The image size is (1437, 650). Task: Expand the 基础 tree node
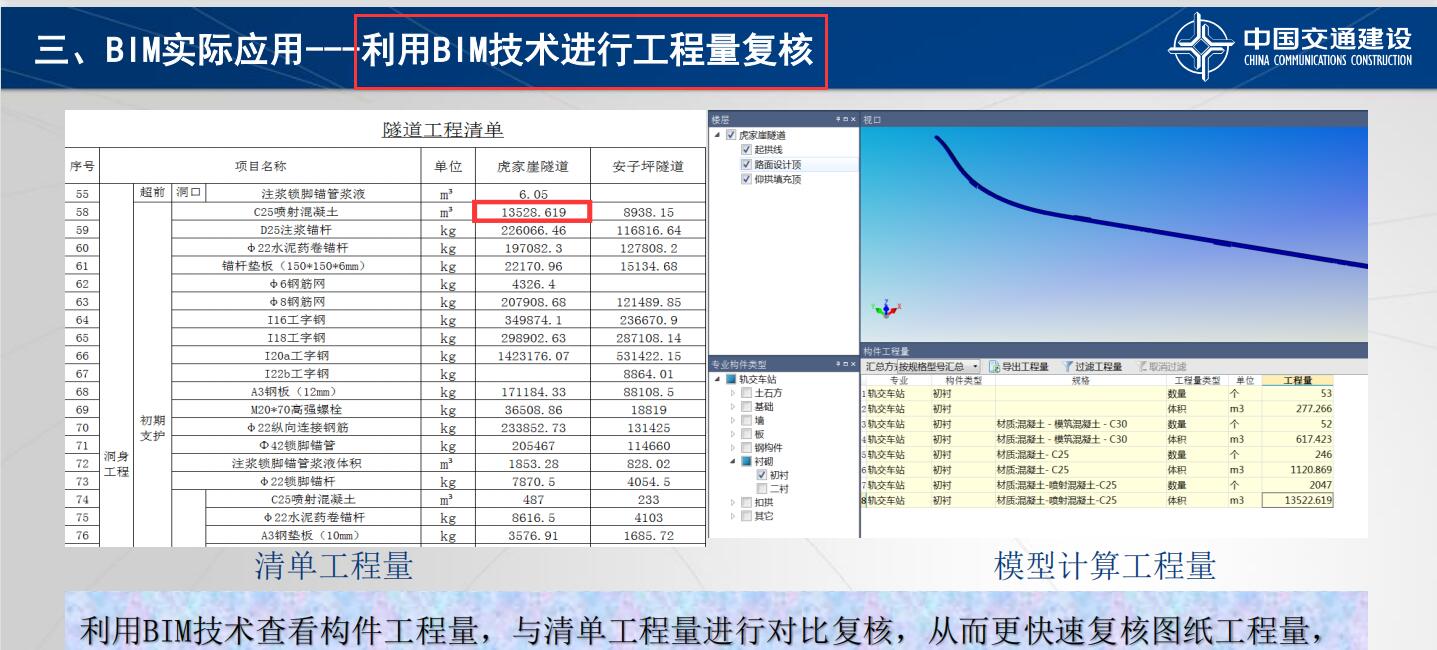point(732,407)
